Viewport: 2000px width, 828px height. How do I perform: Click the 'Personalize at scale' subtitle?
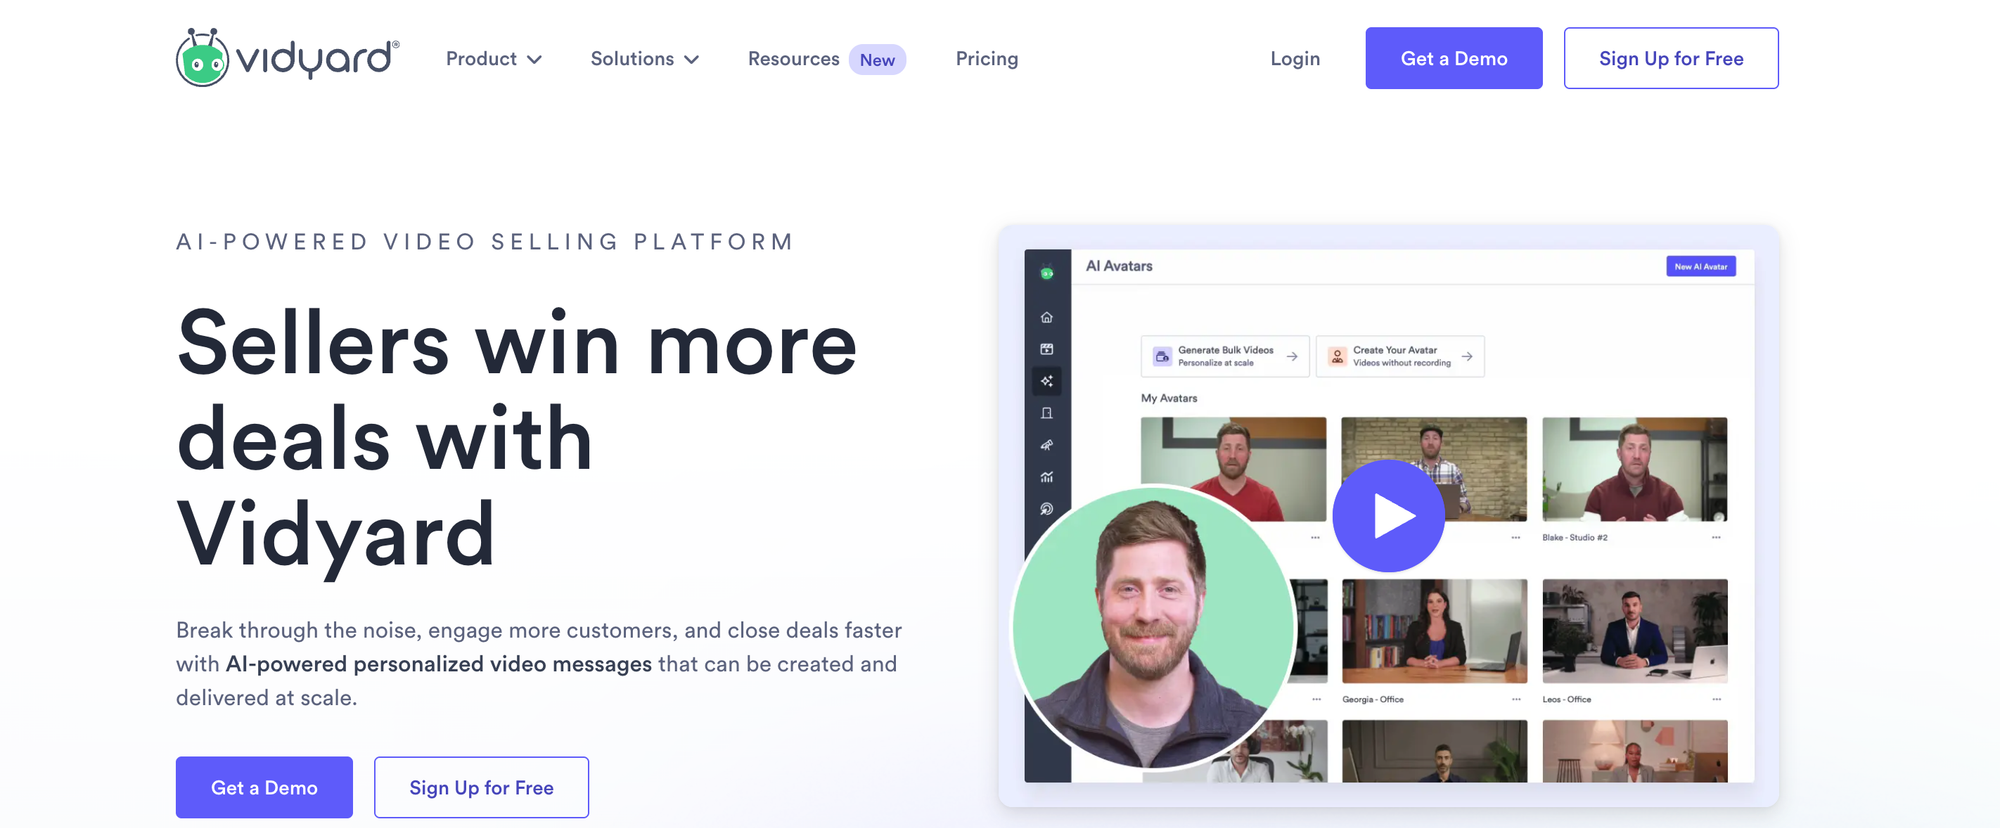point(1216,363)
